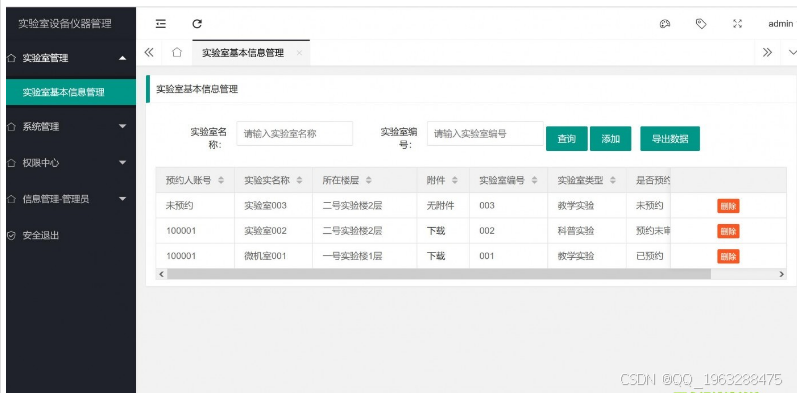Click the 实验室管理 house icon
Image resolution: width=797 pixels, height=393 pixels.
12,58
